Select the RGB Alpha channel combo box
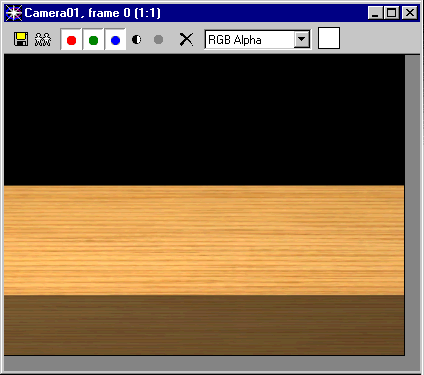 [258, 40]
